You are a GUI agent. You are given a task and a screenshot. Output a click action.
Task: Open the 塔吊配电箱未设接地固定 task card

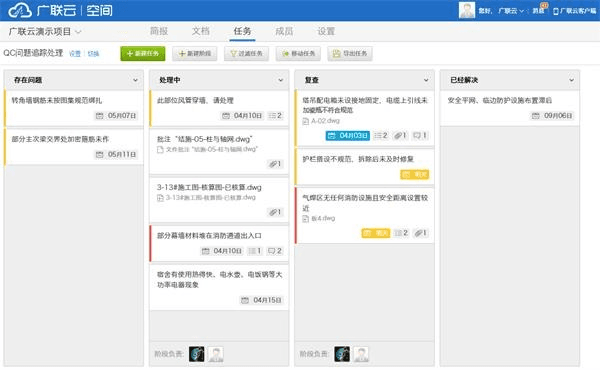click(x=365, y=118)
